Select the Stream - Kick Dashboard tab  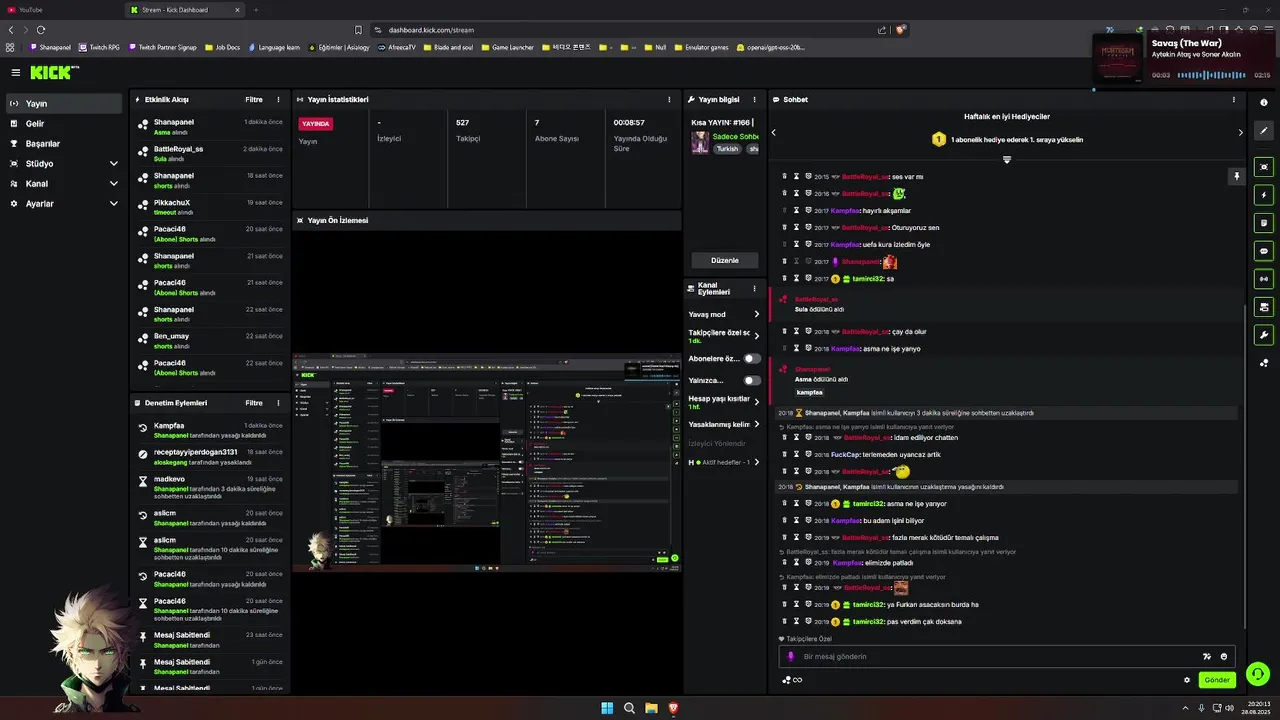(184, 9)
